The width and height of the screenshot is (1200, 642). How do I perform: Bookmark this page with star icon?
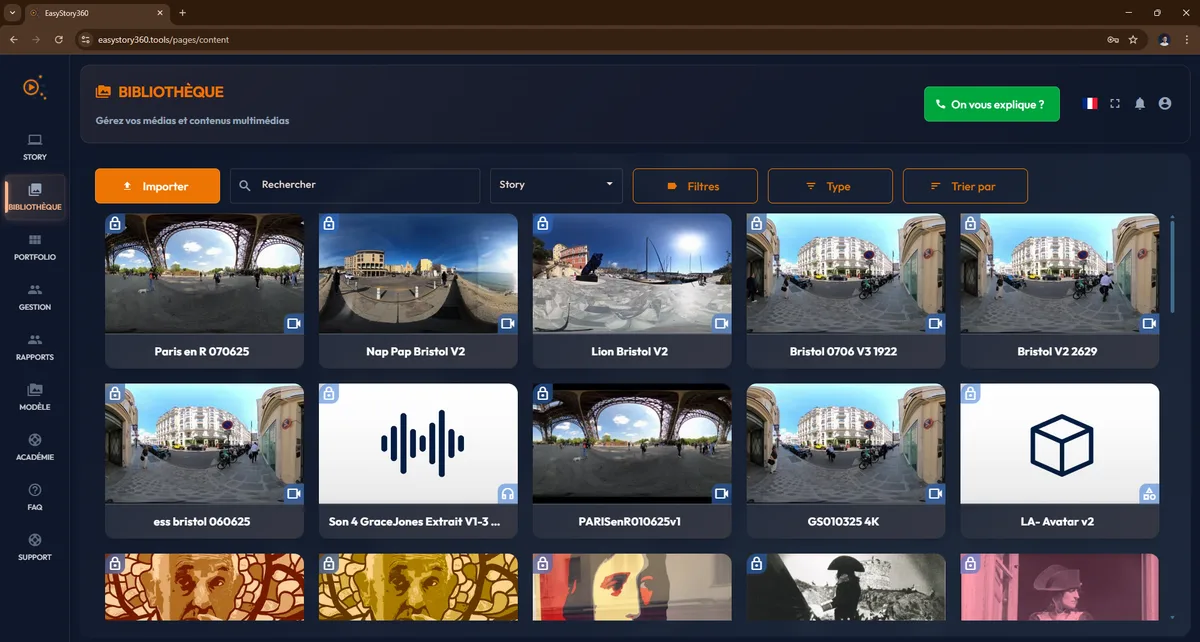(1133, 40)
